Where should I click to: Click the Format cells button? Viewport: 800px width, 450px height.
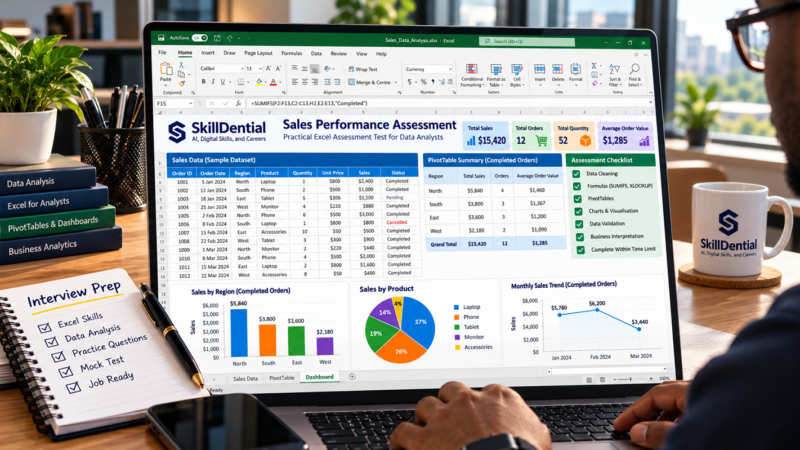click(x=576, y=73)
